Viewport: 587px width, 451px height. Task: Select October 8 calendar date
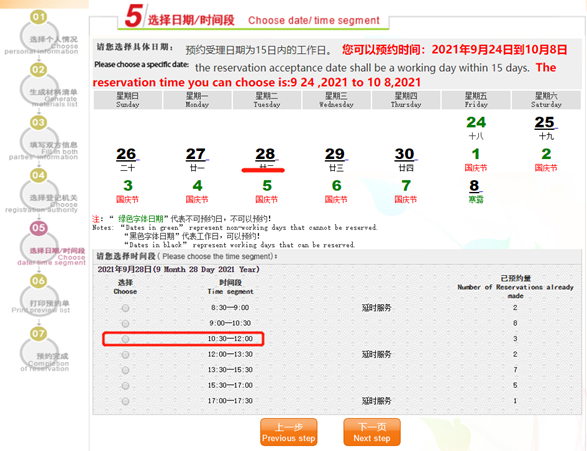[474, 186]
